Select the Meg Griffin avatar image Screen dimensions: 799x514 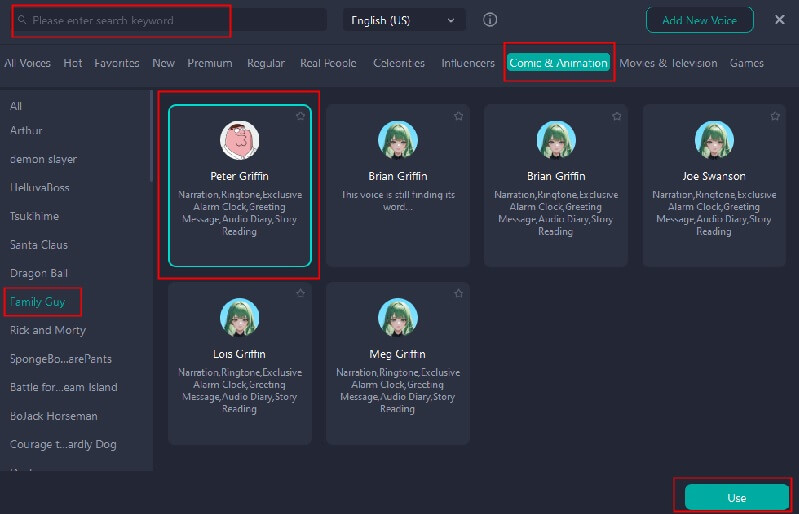397,318
